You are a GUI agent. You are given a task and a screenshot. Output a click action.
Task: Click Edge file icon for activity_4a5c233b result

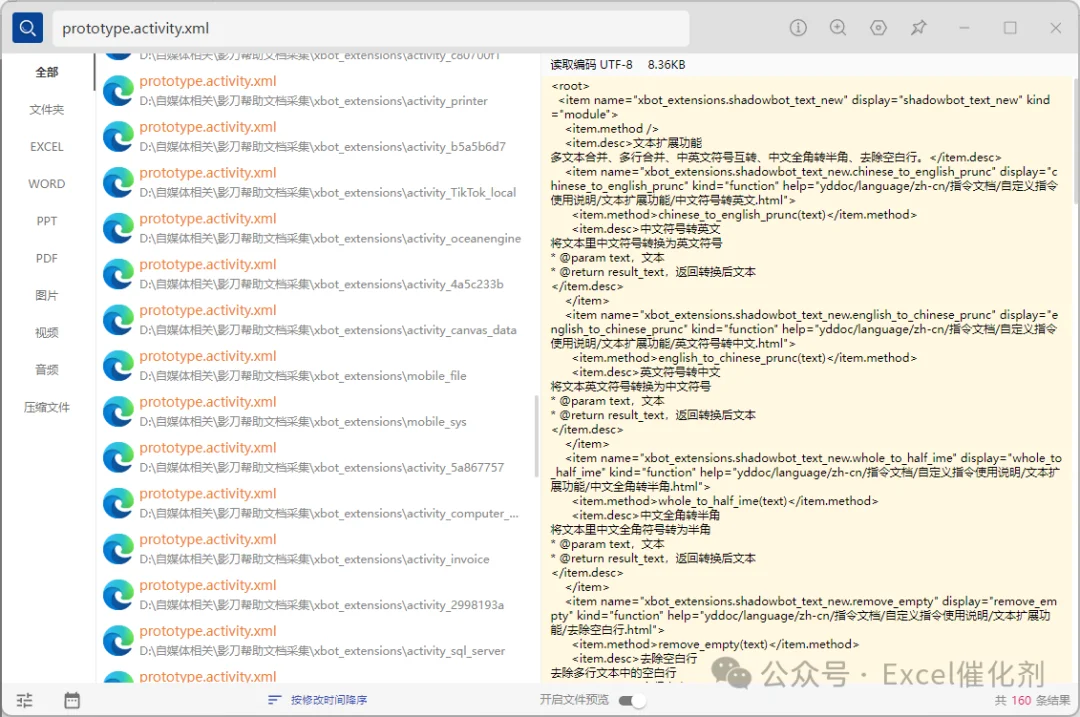pyautogui.click(x=118, y=274)
